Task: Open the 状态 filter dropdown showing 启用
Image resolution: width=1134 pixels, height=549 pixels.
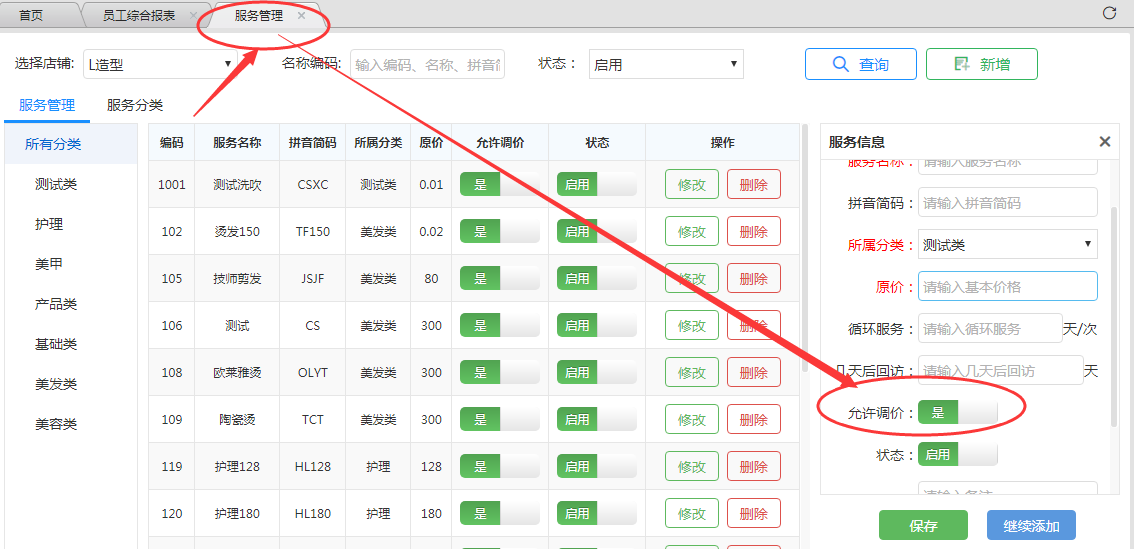Action: tap(666, 64)
